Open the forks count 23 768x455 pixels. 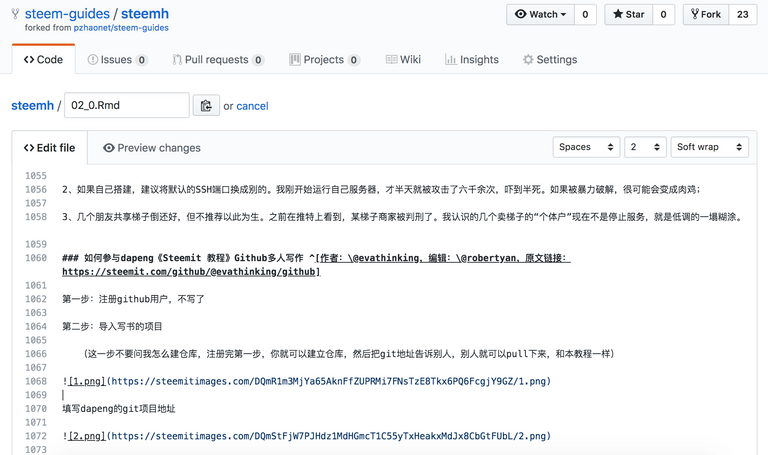coord(743,15)
